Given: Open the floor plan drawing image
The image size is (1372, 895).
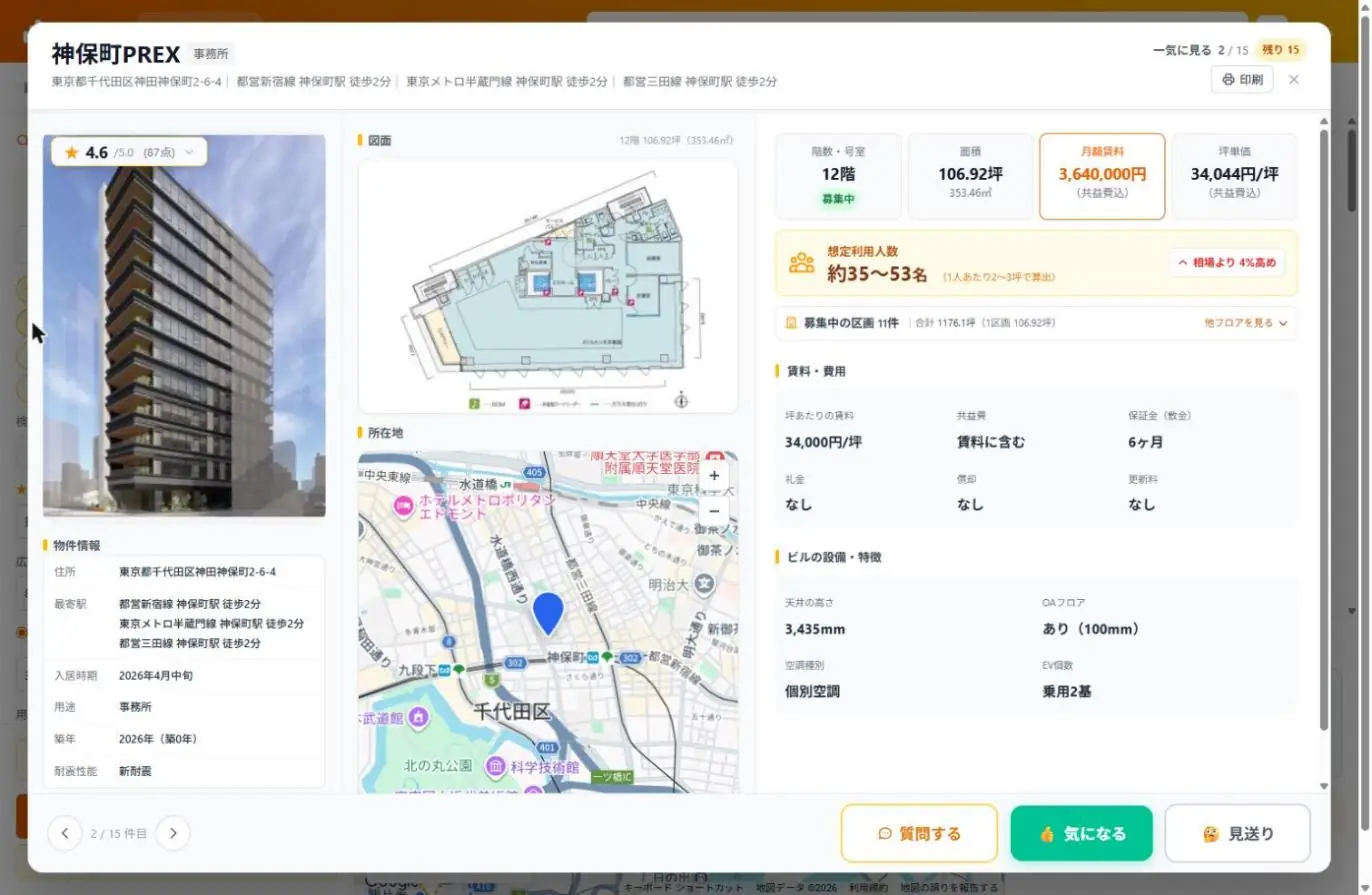Looking at the screenshot, I should point(548,286).
